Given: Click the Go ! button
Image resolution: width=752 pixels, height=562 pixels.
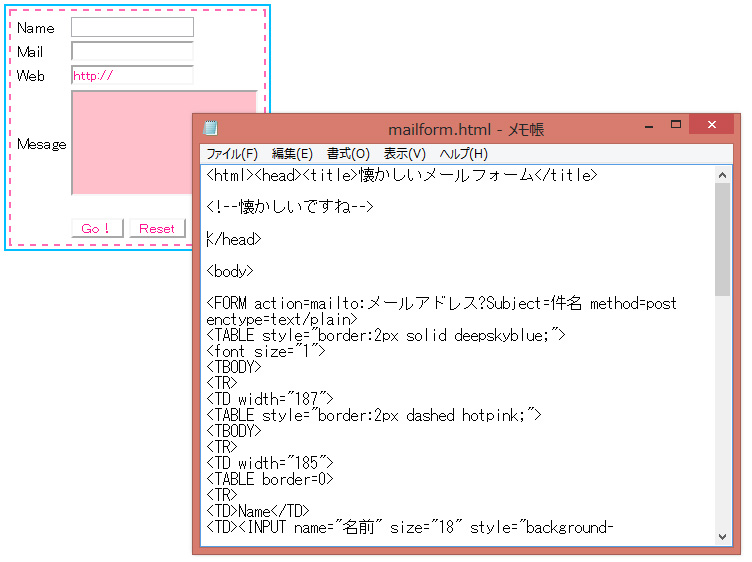Looking at the screenshot, I should [97, 228].
